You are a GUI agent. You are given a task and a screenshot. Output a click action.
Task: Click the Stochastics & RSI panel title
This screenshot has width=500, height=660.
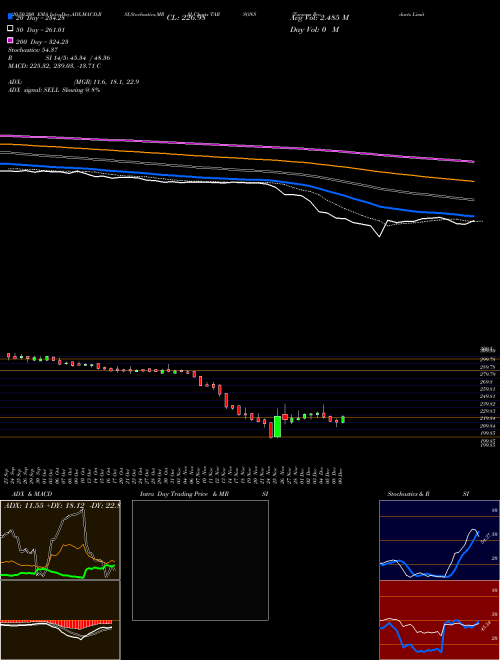(428, 494)
